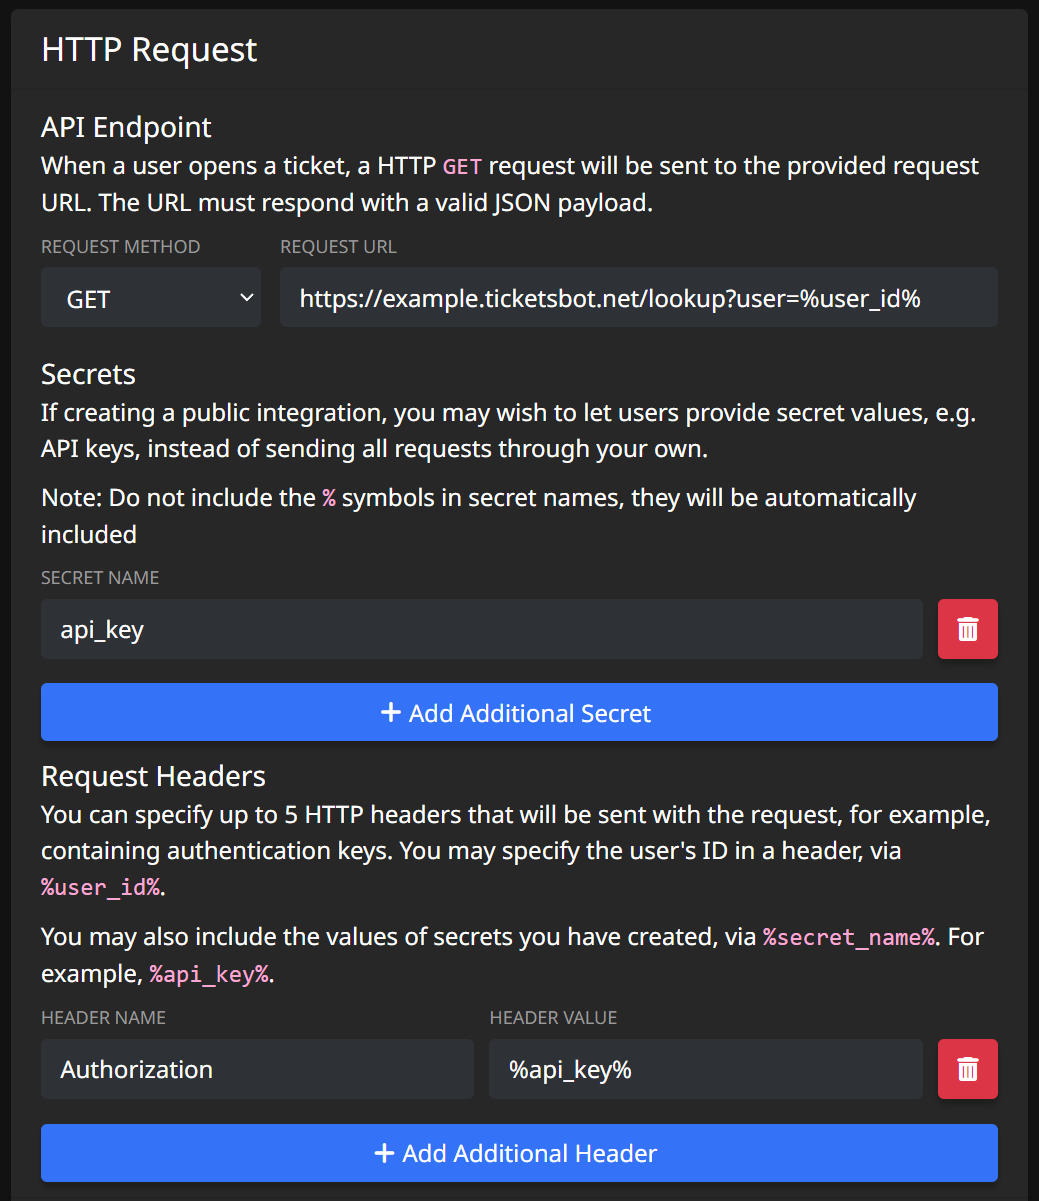This screenshot has width=1039, height=1201.
Task: Click the plus icon beside Add Additional Header
Action: (383, 1153)
